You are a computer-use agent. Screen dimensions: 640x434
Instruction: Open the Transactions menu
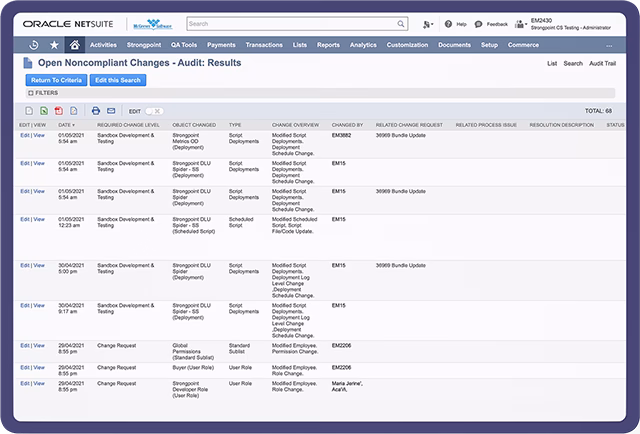pos(264,45)
